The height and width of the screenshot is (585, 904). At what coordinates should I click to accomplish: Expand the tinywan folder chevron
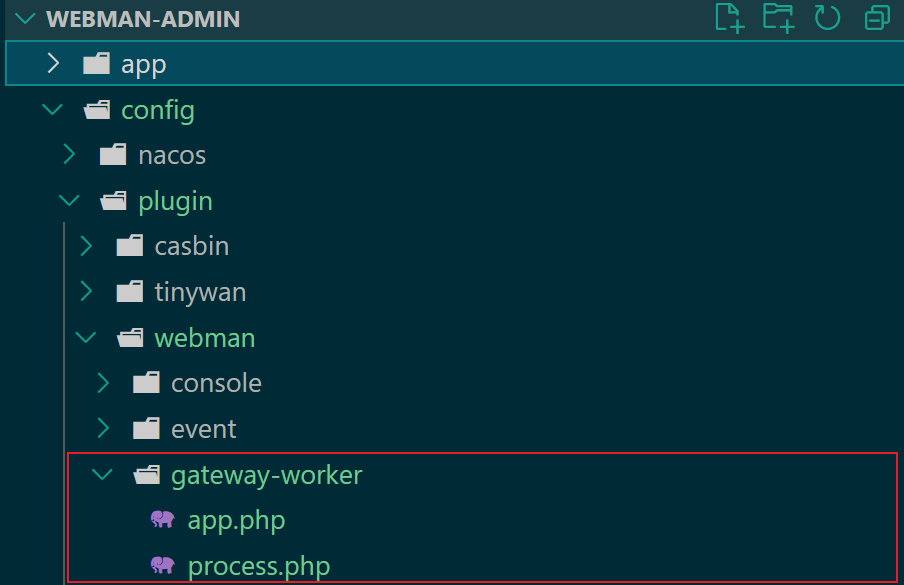click(x=86, y=292)
